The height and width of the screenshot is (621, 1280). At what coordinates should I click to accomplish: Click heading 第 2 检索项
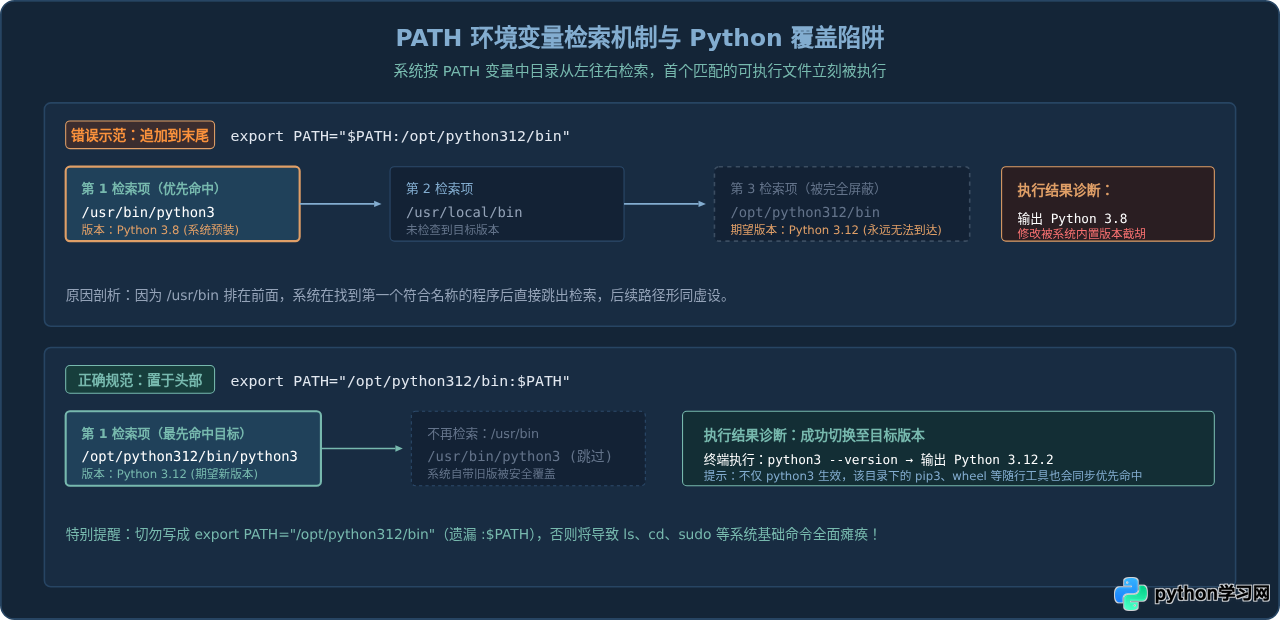click(439, 188)
